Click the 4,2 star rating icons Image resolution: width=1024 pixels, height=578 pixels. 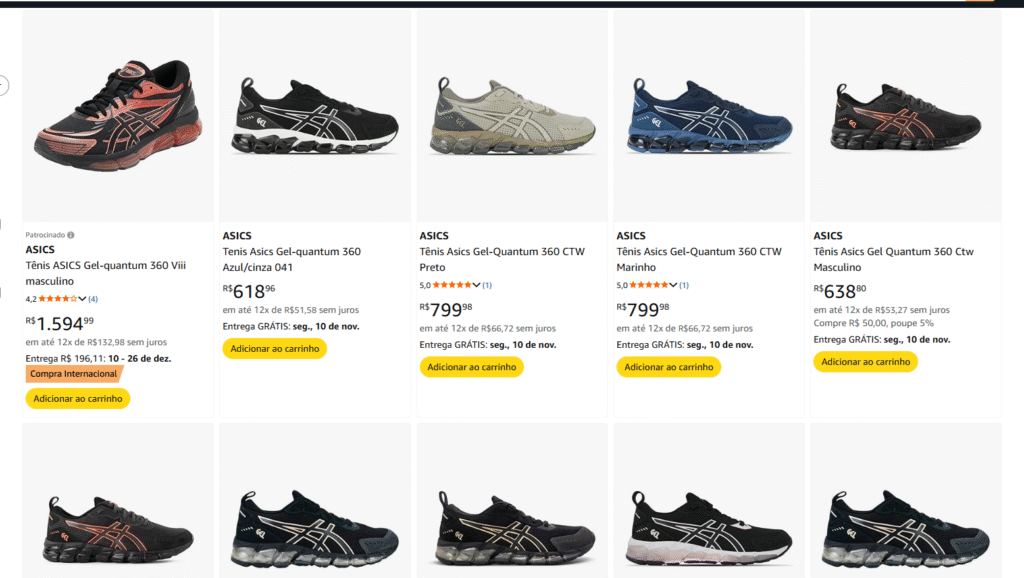point(57,299)
